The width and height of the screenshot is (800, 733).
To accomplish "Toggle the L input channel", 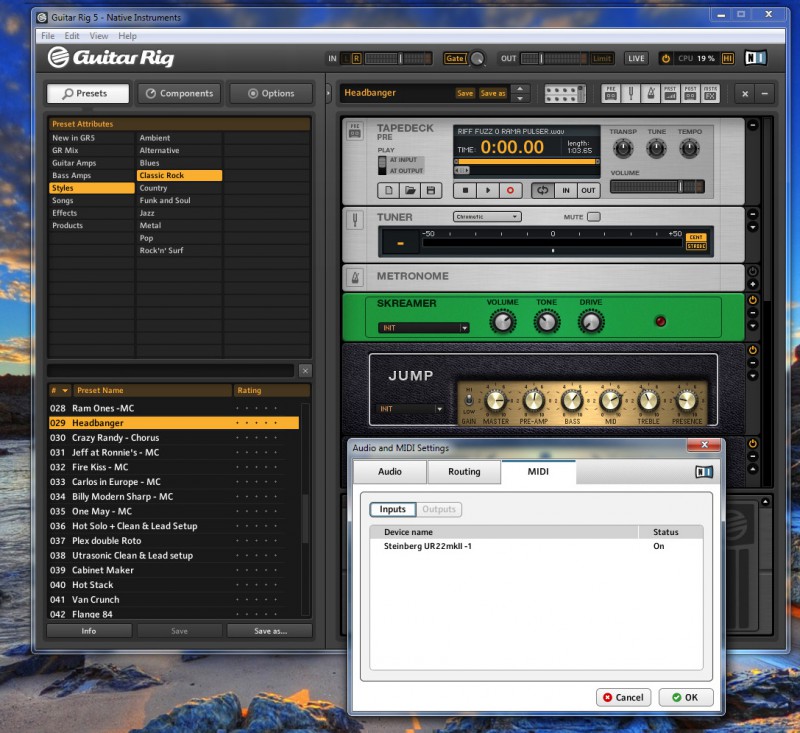I will pos(346,58).
